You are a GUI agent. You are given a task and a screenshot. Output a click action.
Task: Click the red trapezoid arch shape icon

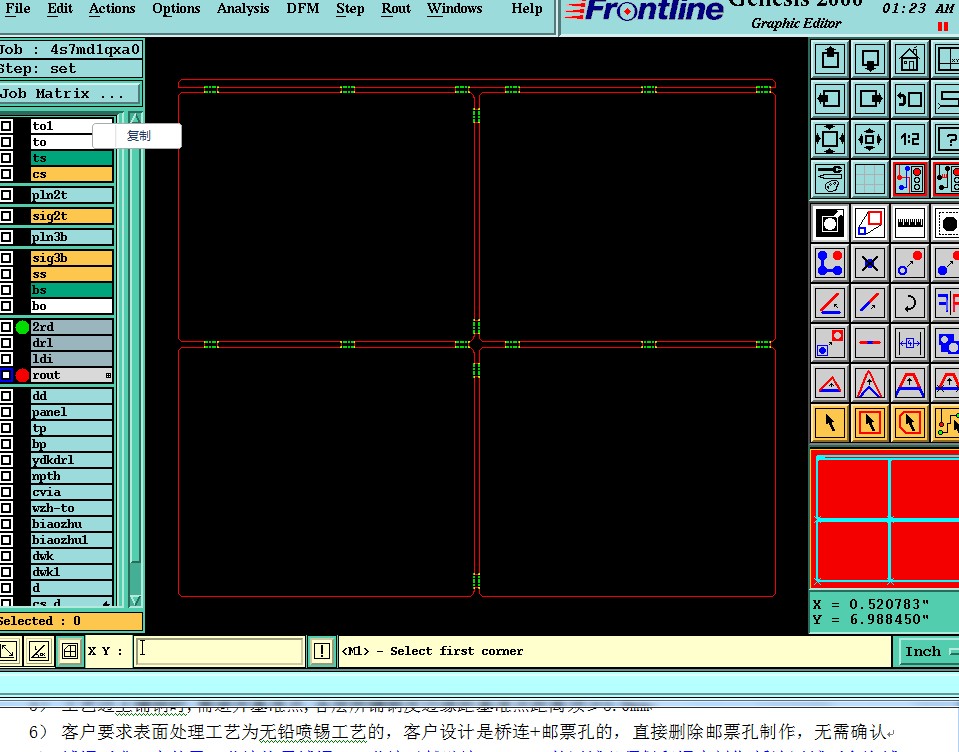pyautogui.click(x=909, y=383)
